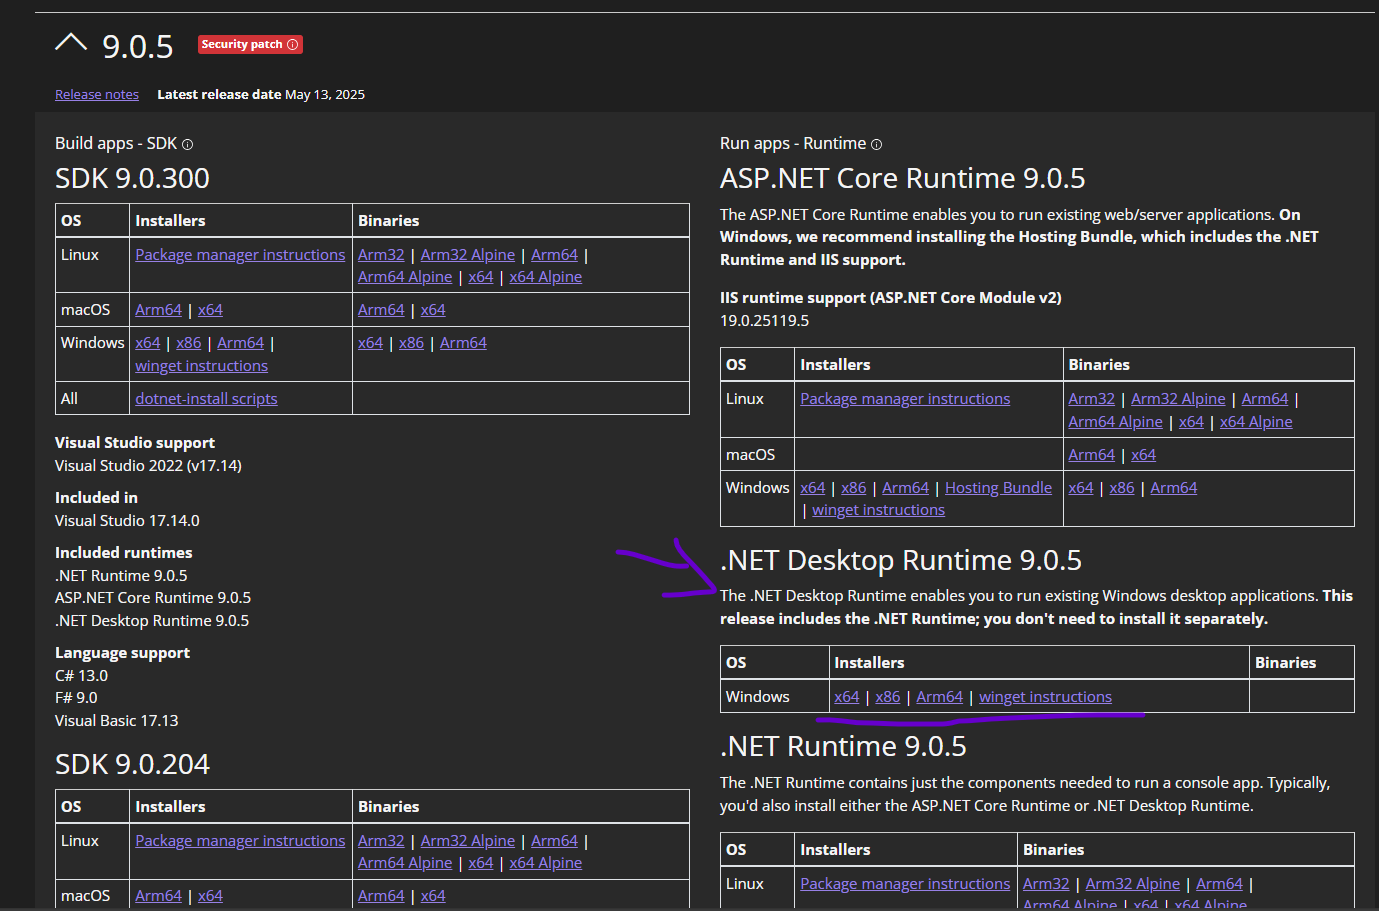
Task: Download the Windows x64 installer for SDK 9.0.300
Action: [147, 342]
